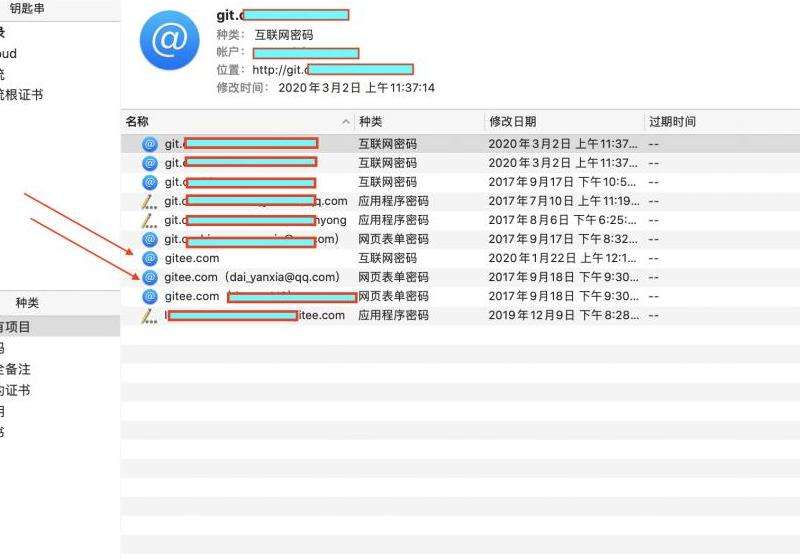The width and height of the screenshot is (800, 559).
Task: Click the large blue @ icon in the details header
Action: 170,40
